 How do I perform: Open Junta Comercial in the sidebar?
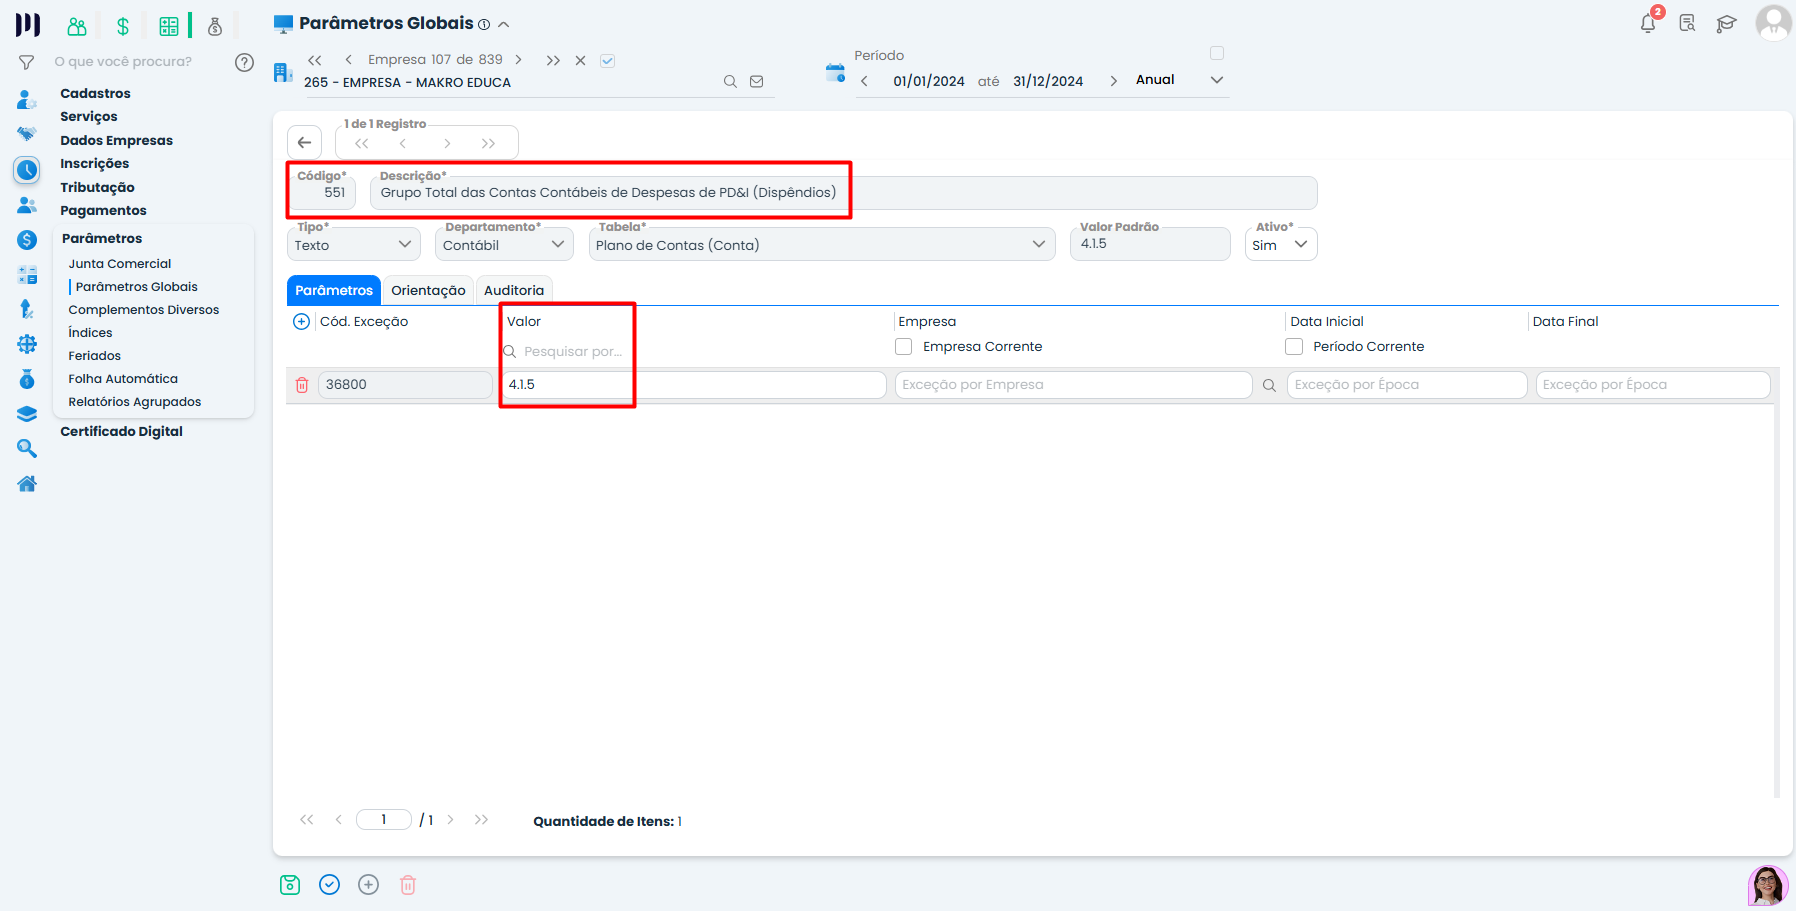pos(120,264)
